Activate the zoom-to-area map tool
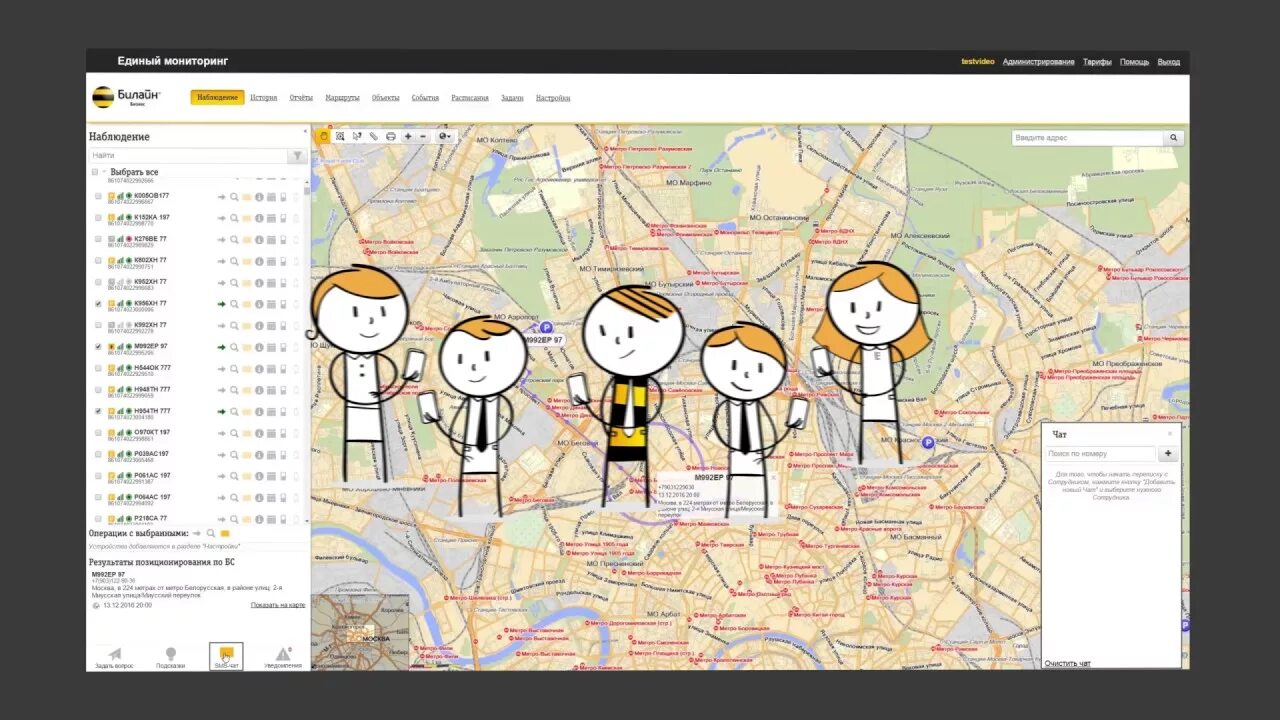This screenshot has height=720, width=1280. tap(340, 136)
